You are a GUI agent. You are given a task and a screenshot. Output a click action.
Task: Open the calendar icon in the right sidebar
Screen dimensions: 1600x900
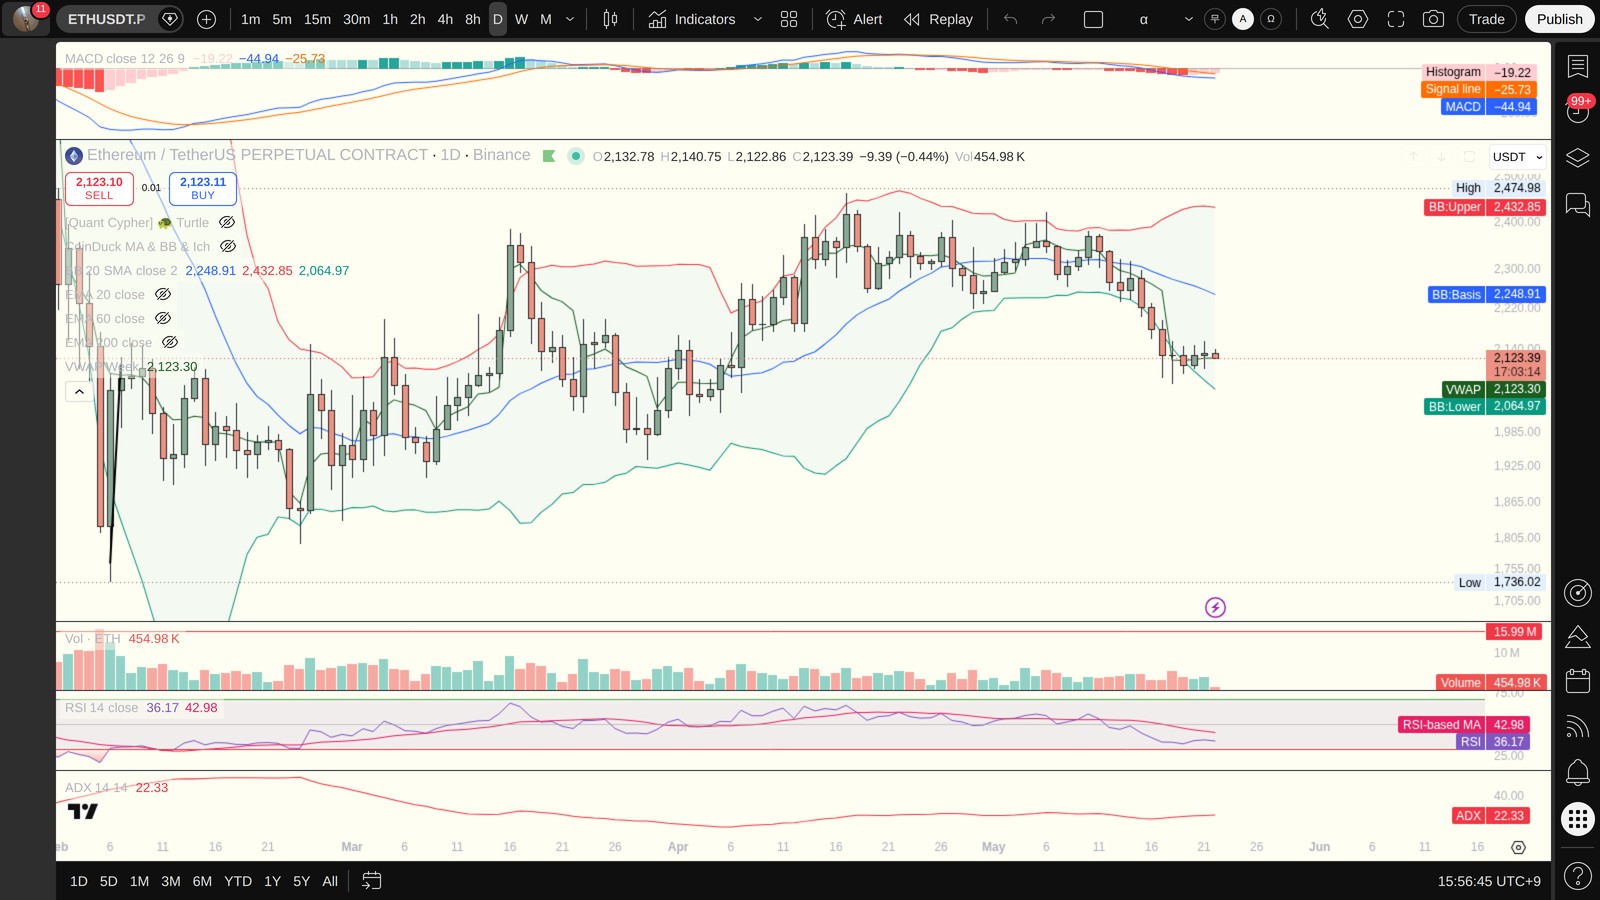click(1578, 681)
